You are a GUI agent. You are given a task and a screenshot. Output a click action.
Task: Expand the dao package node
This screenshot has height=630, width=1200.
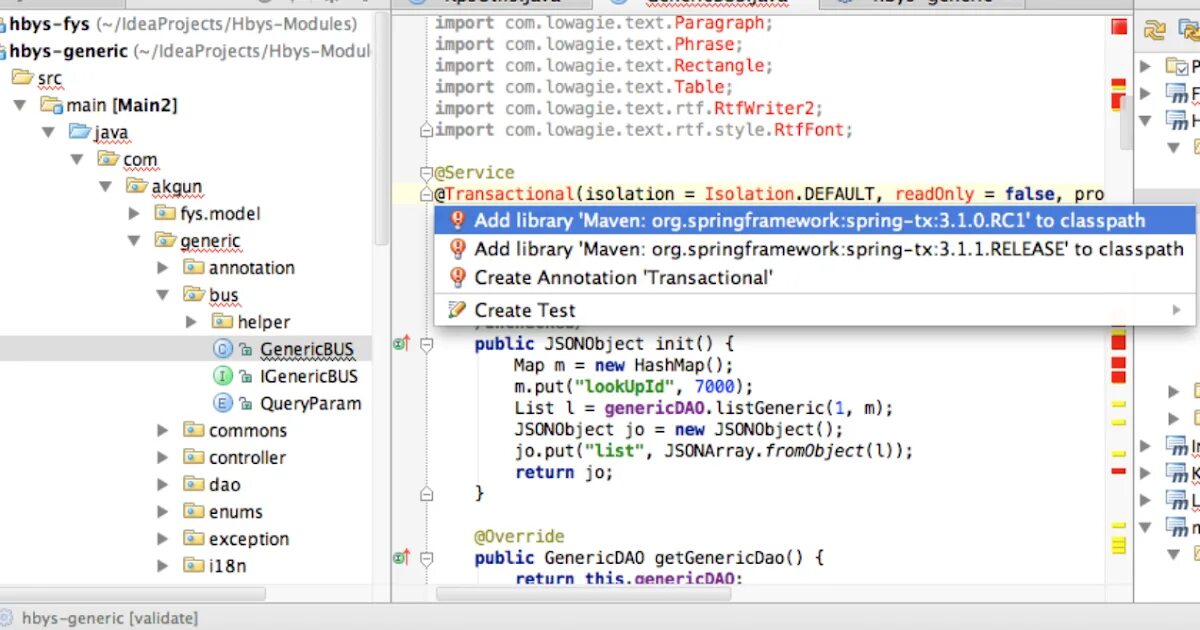[163, 484]
